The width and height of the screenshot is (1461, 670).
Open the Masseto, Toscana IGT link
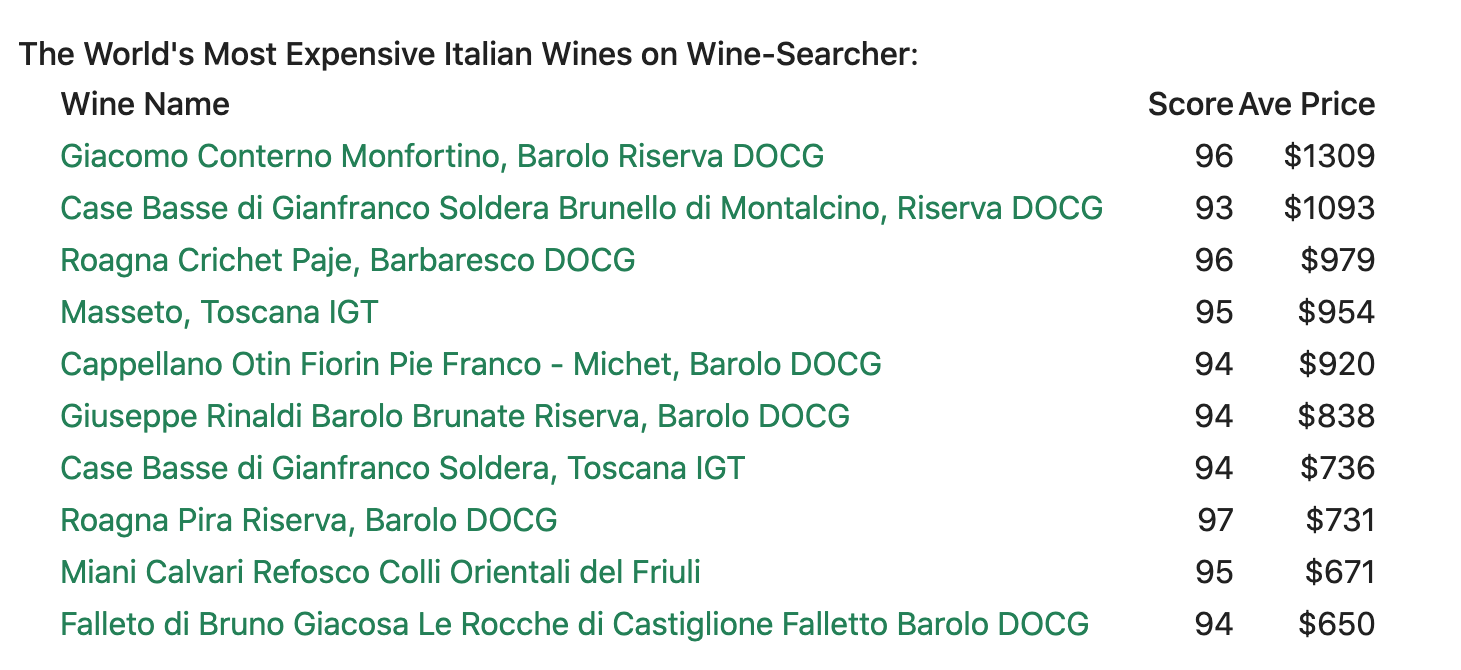219,312
